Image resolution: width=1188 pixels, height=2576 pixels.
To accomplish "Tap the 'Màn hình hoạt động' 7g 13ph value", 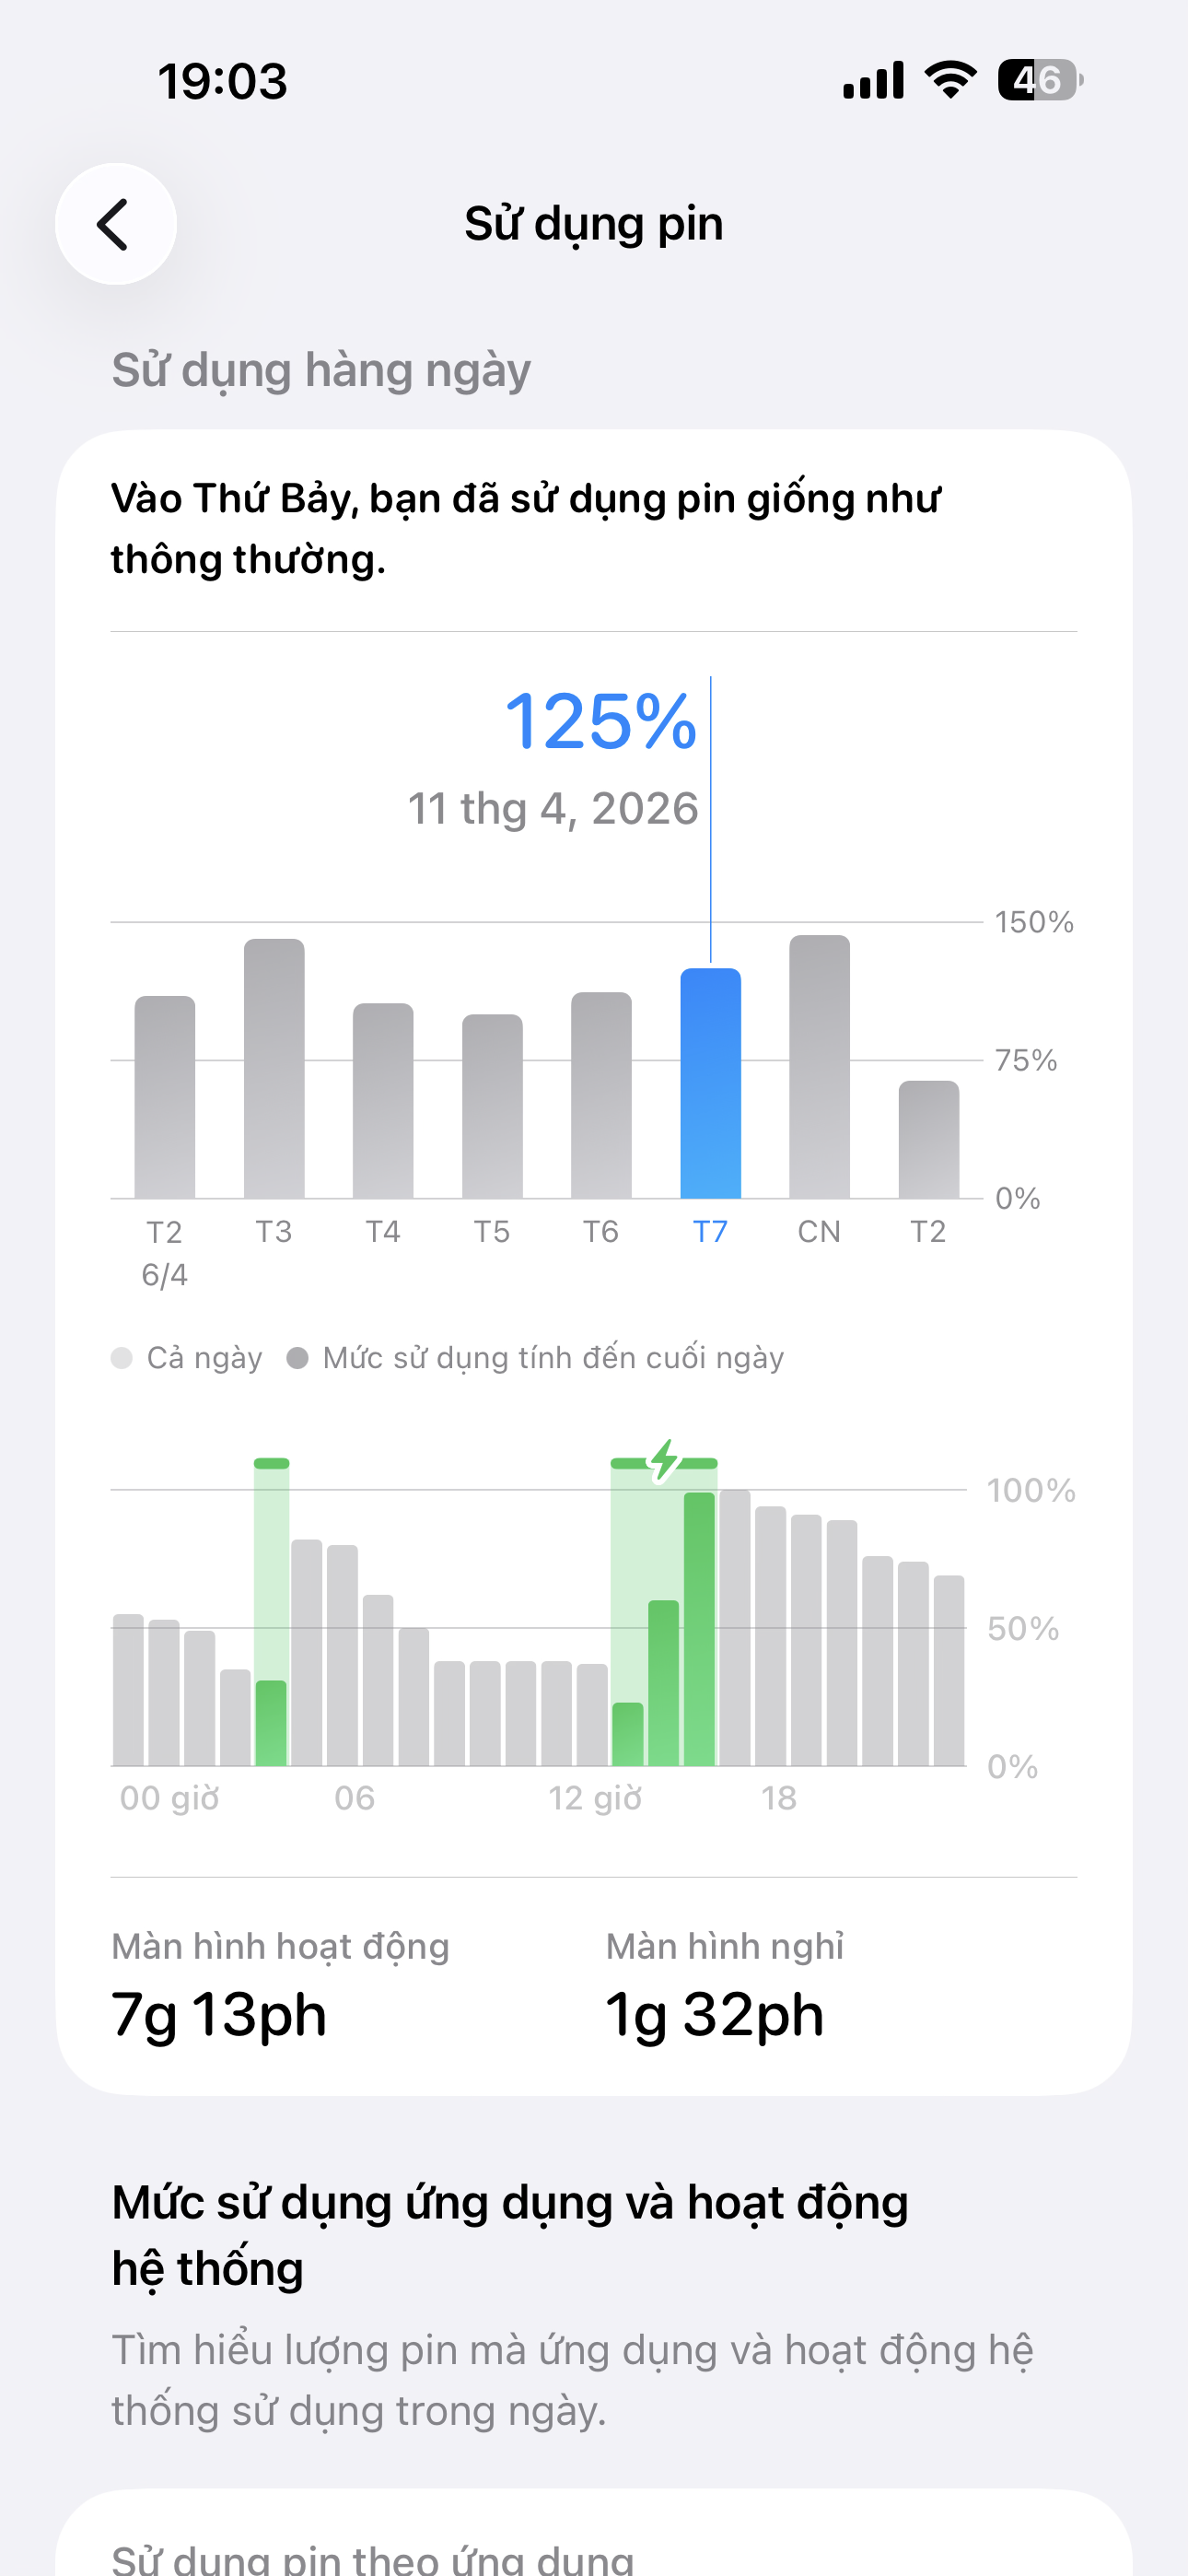I will (219, 2014).
